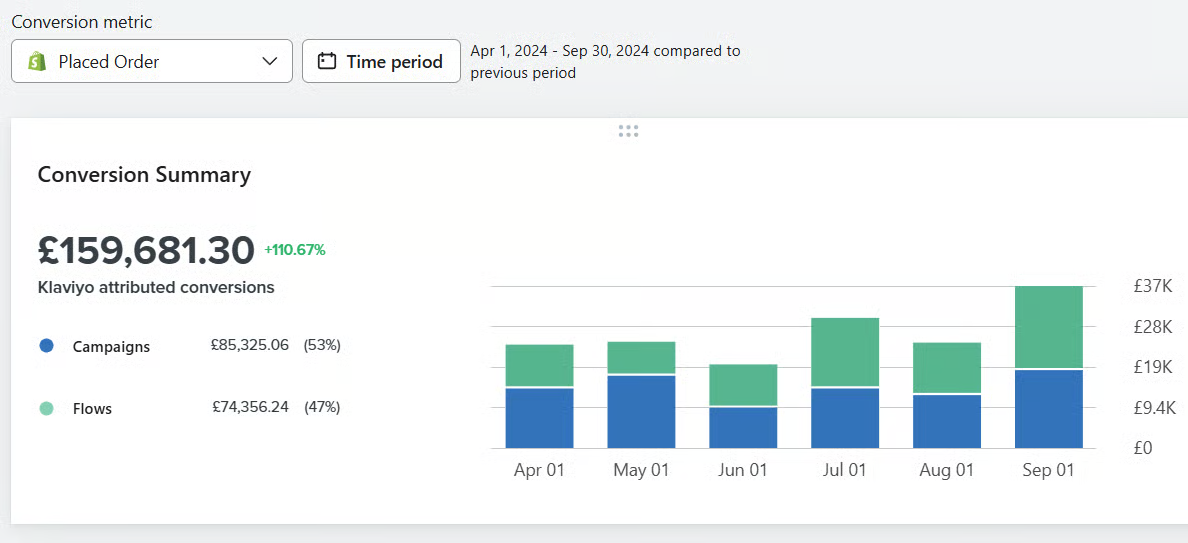Expand the dropdown chevron beside Placed Order
This screenshot has width=1188, height=543.
point(269,62)
